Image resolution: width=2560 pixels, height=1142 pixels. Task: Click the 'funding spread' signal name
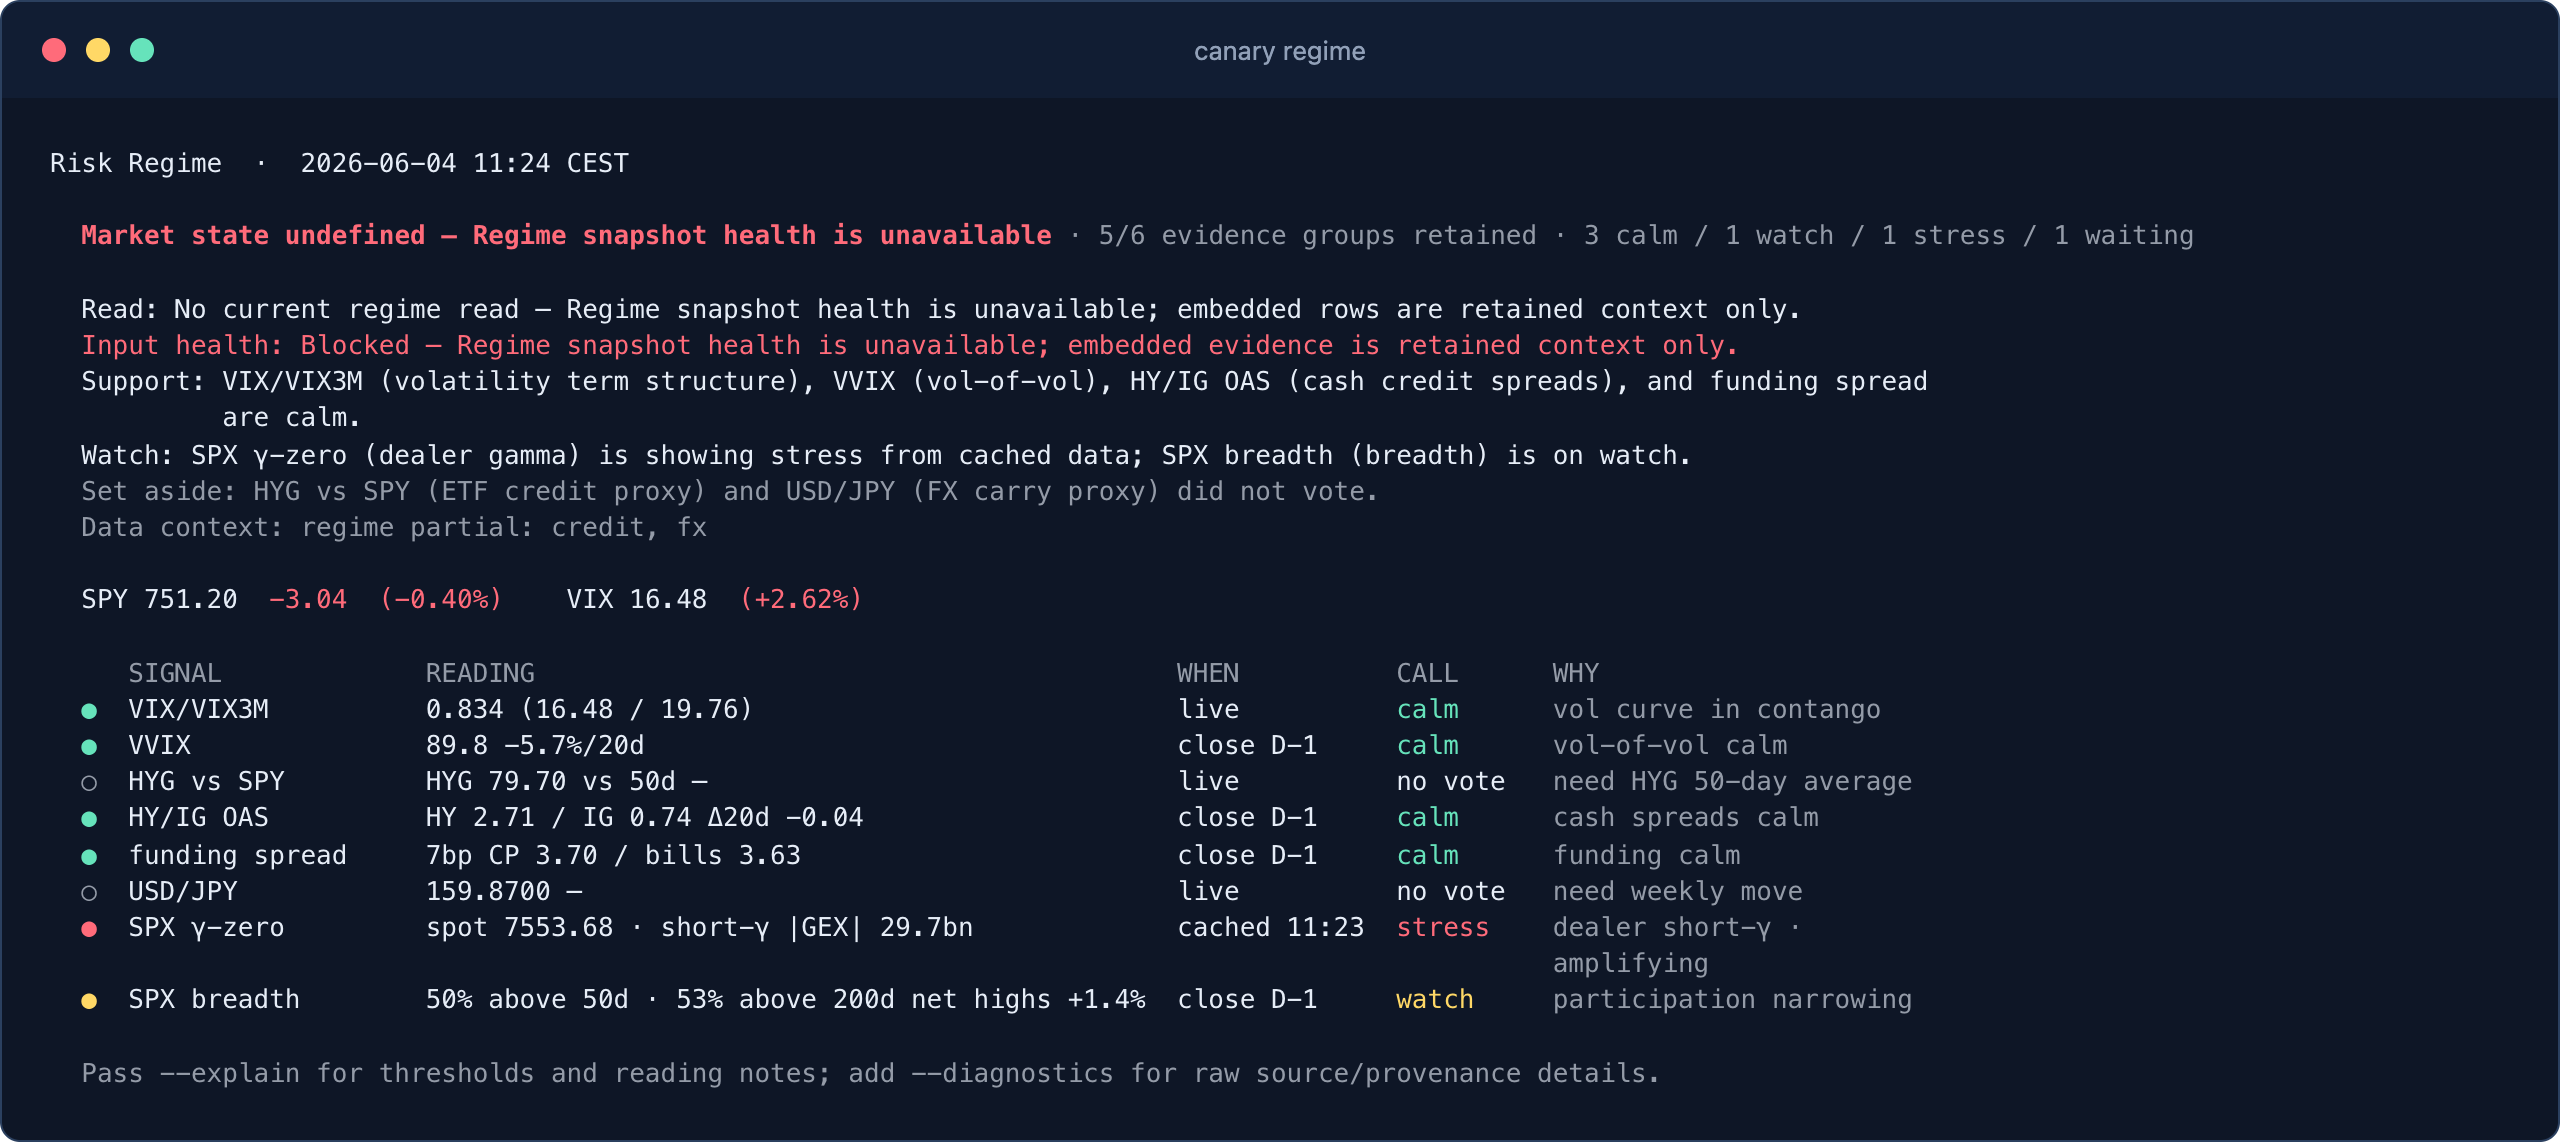[x=237, y=855]
